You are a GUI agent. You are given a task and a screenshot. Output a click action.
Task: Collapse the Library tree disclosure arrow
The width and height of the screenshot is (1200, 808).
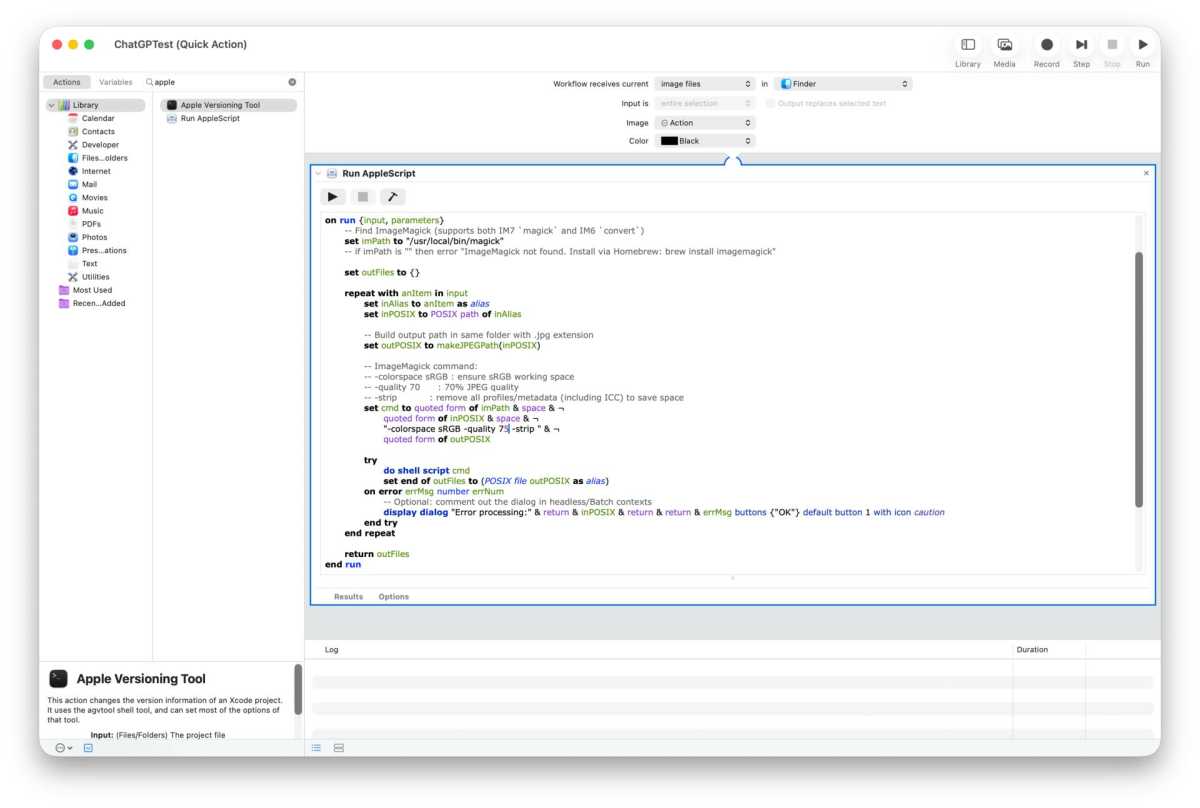51,105
